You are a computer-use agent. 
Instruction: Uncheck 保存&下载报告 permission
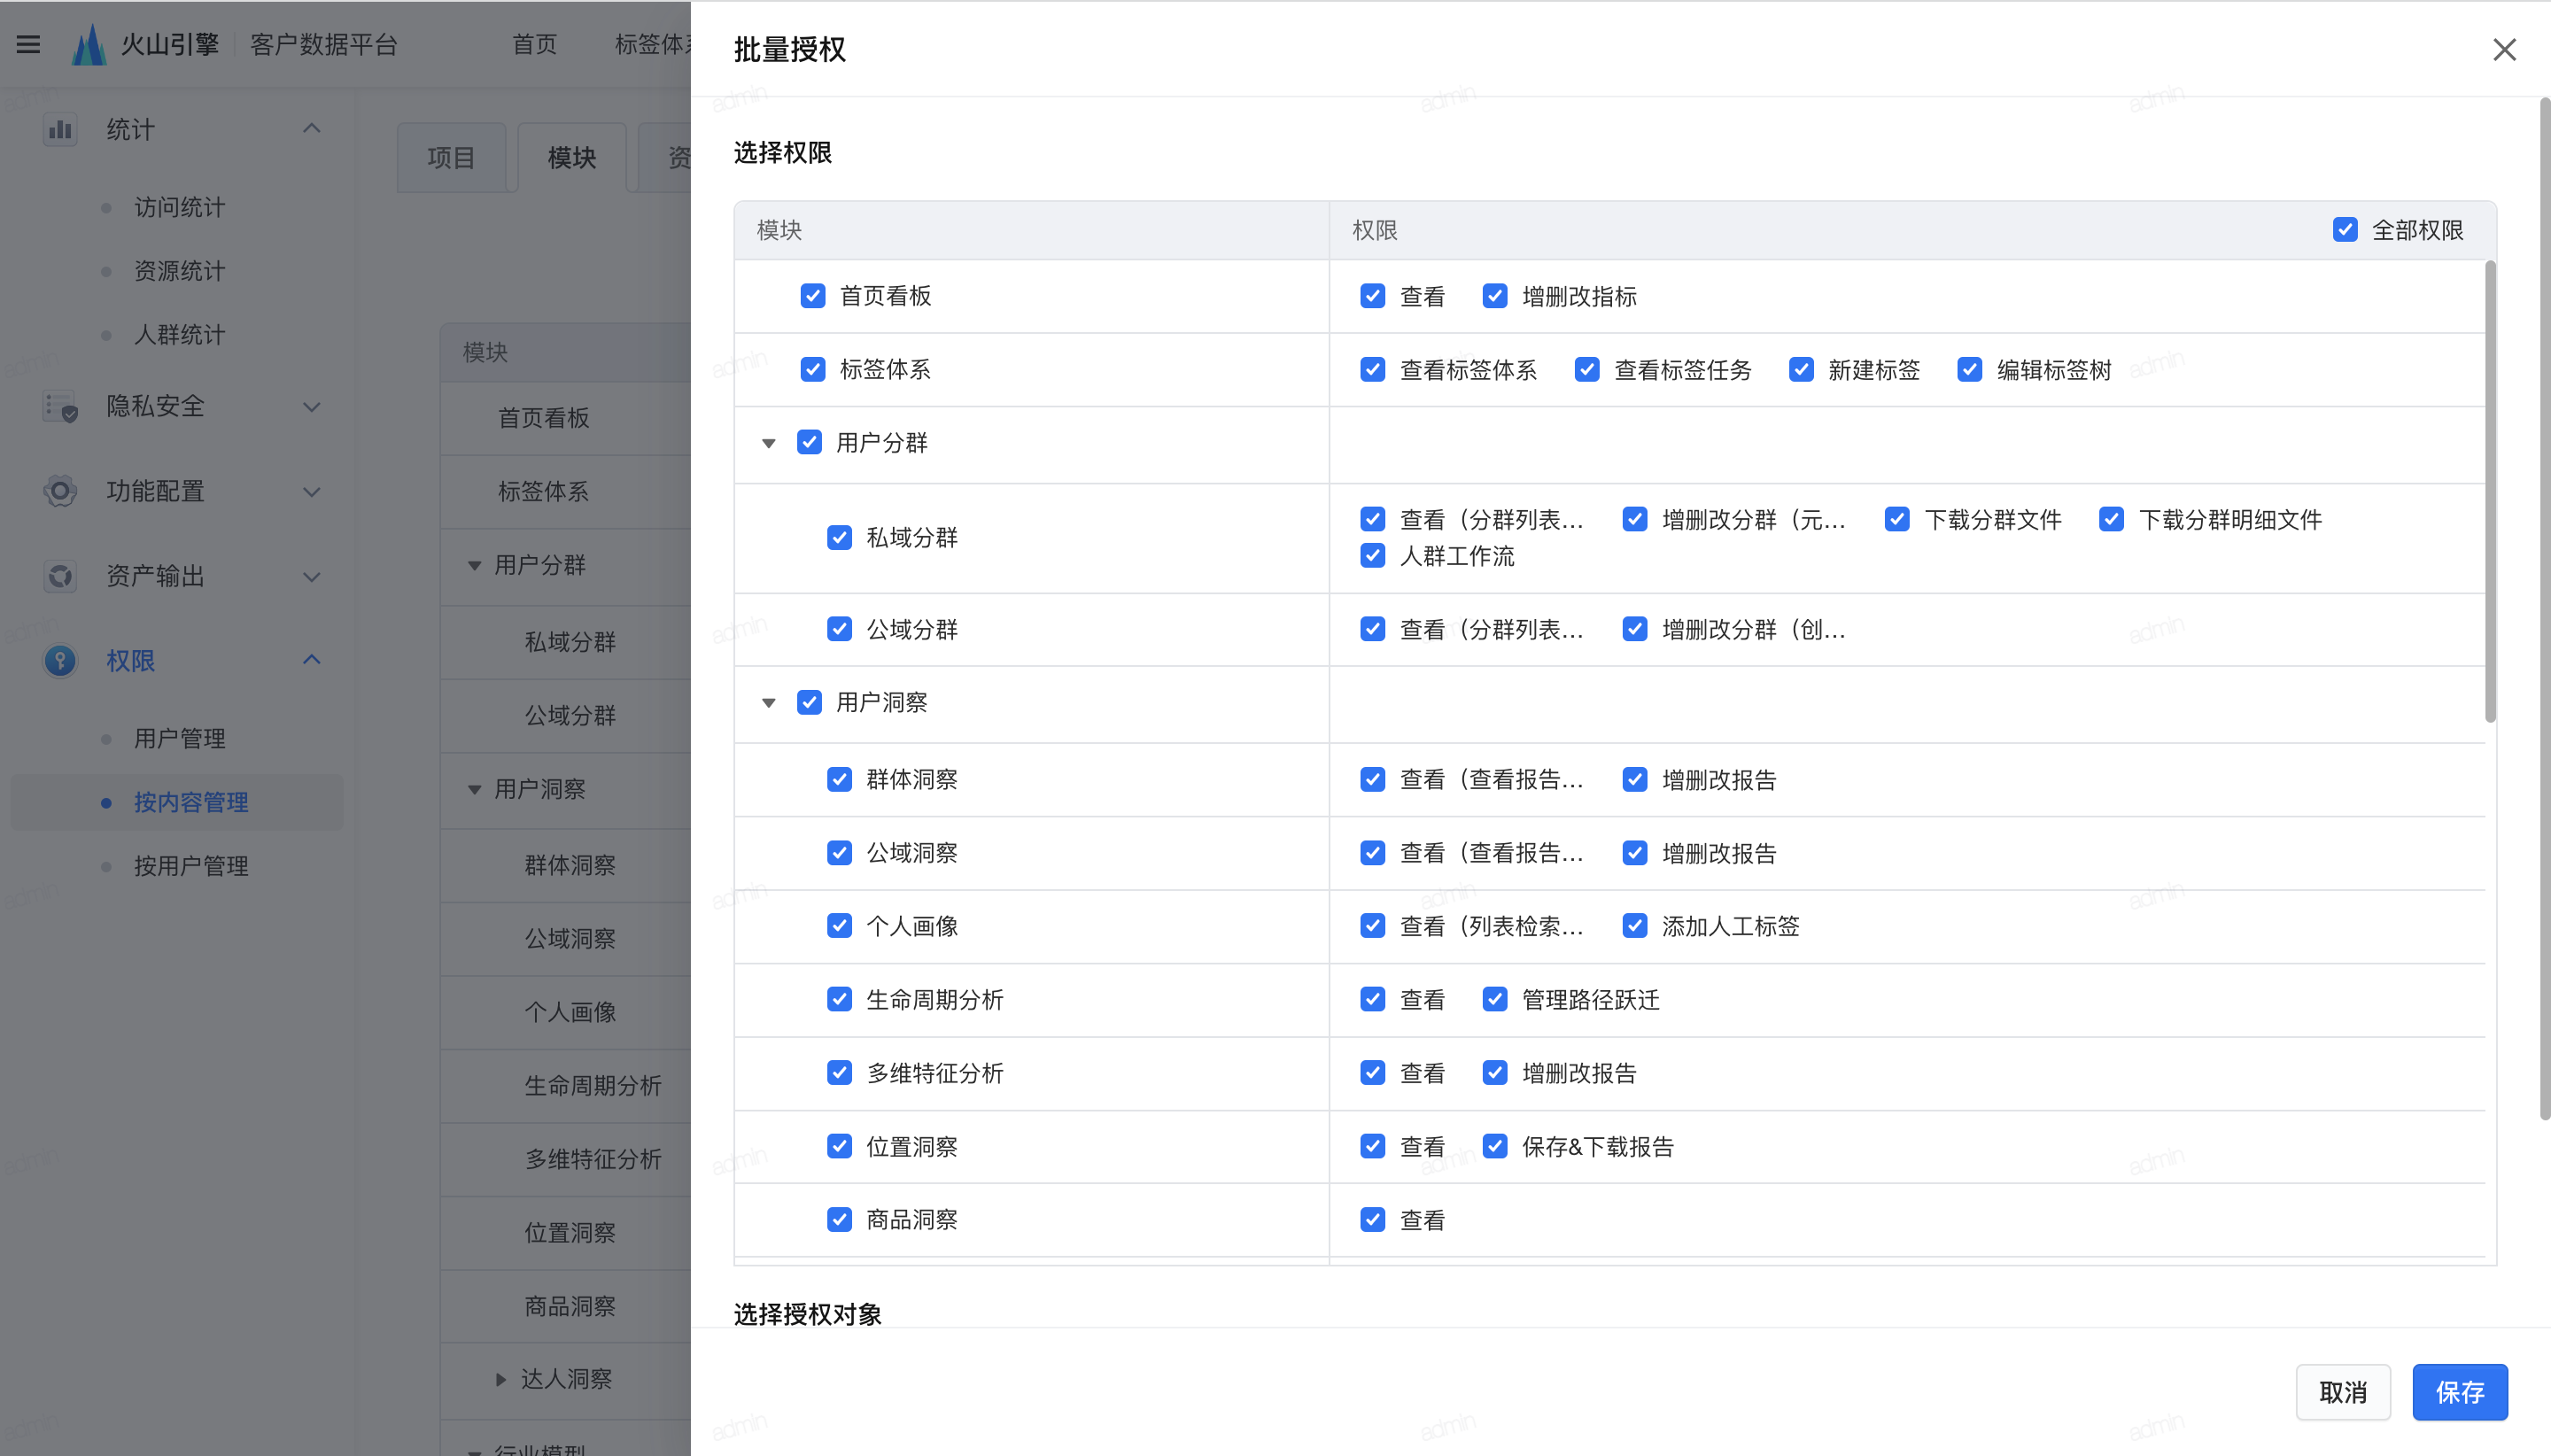[1495, 1146]
